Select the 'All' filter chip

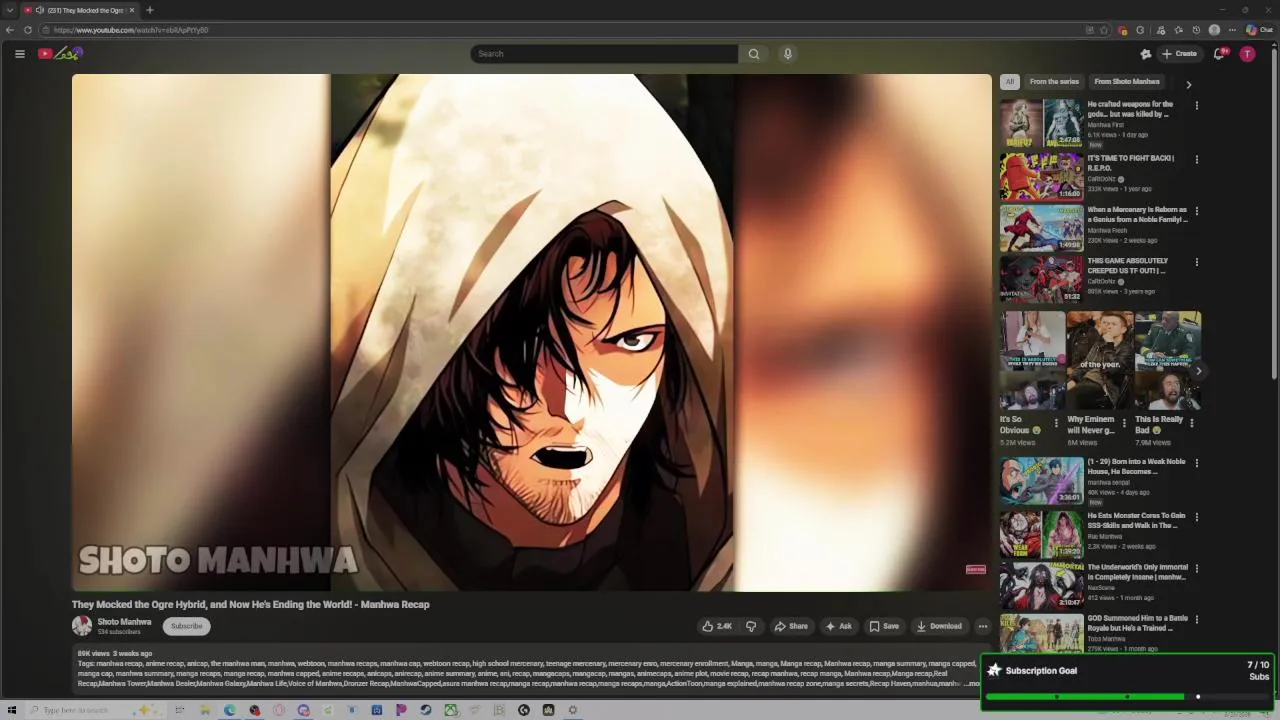(x=1010, y=82)
